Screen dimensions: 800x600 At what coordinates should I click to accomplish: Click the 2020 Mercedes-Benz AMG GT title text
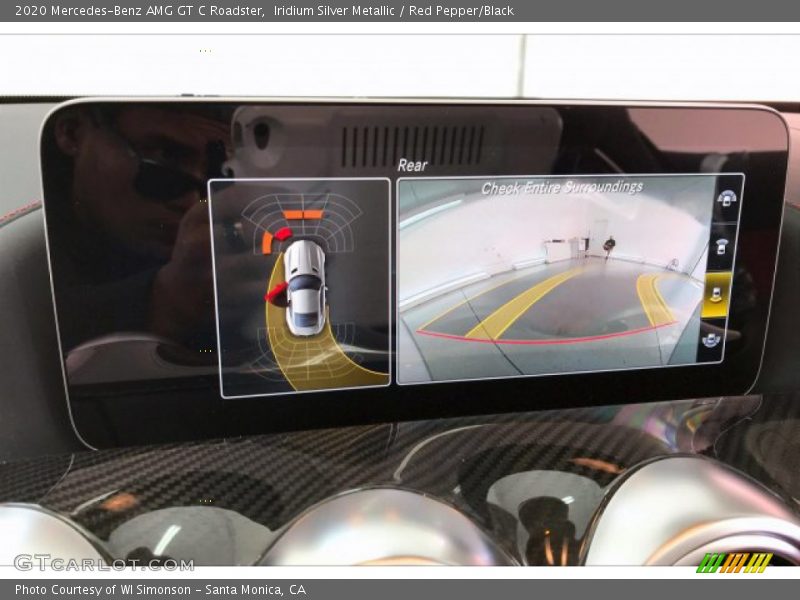[140, 11]
